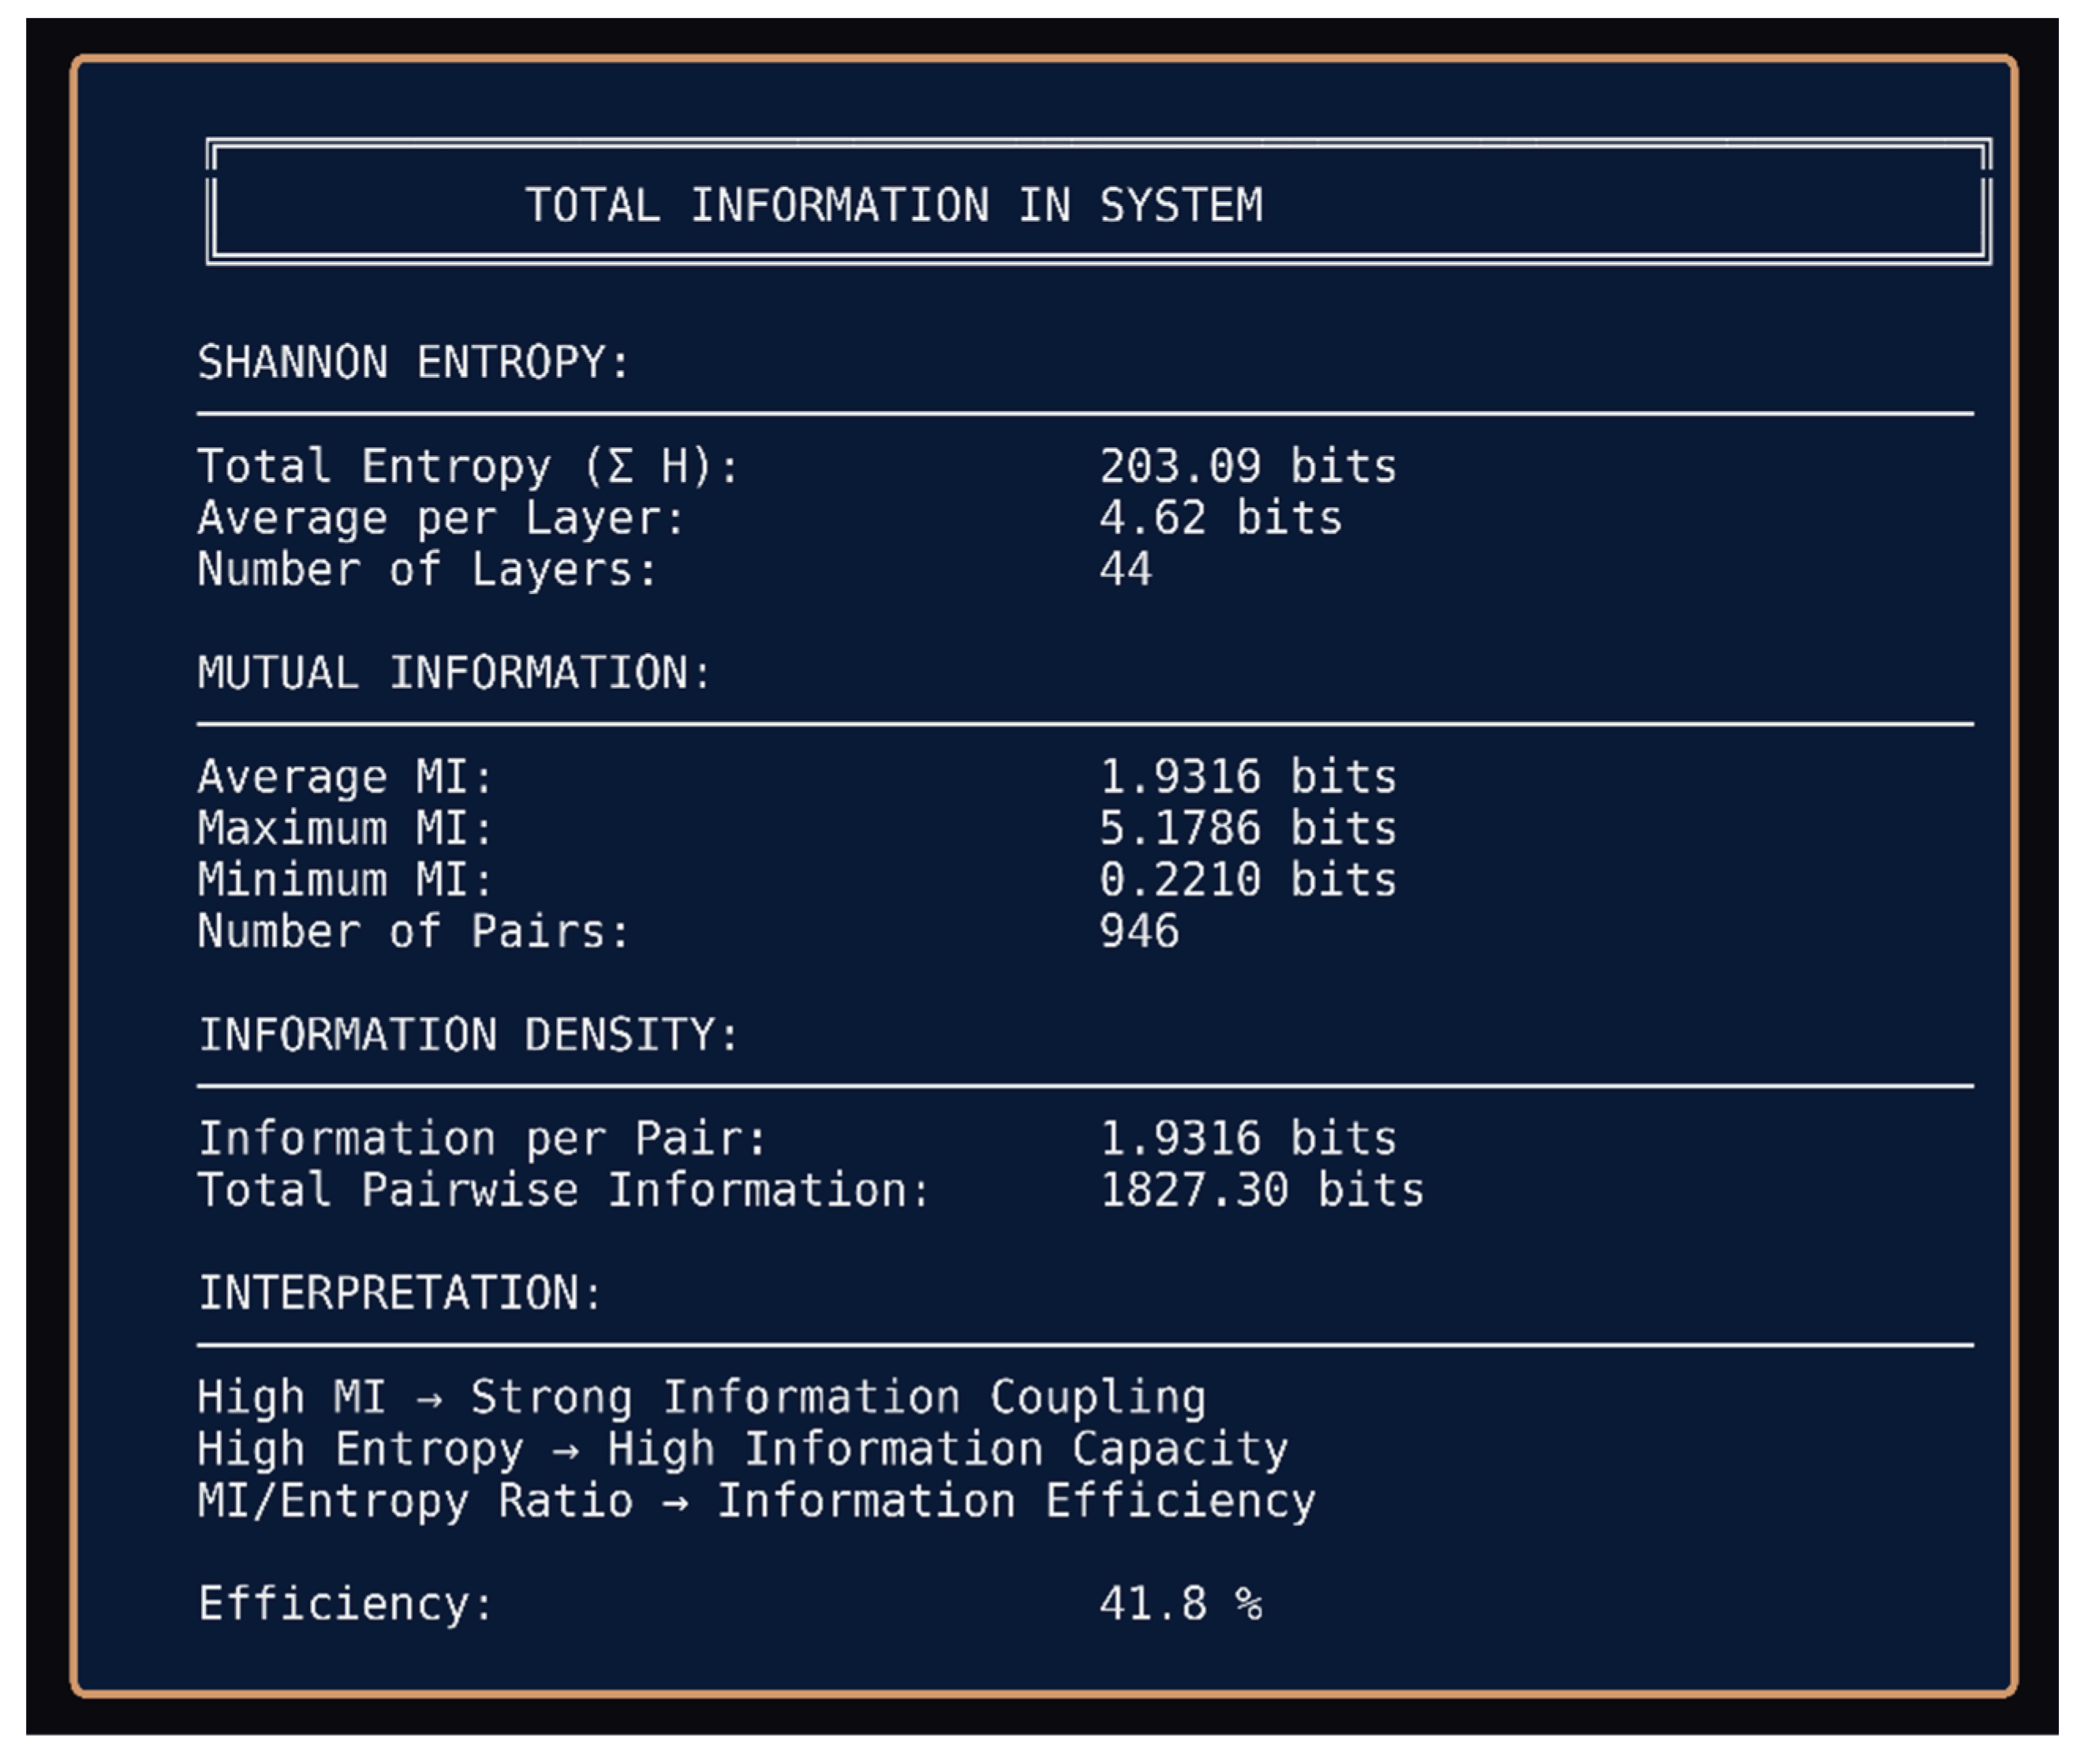Click the Average MI value 1.9316 bits
The height and width of the screenshot is (1764, 2085).
point(1247,777)
